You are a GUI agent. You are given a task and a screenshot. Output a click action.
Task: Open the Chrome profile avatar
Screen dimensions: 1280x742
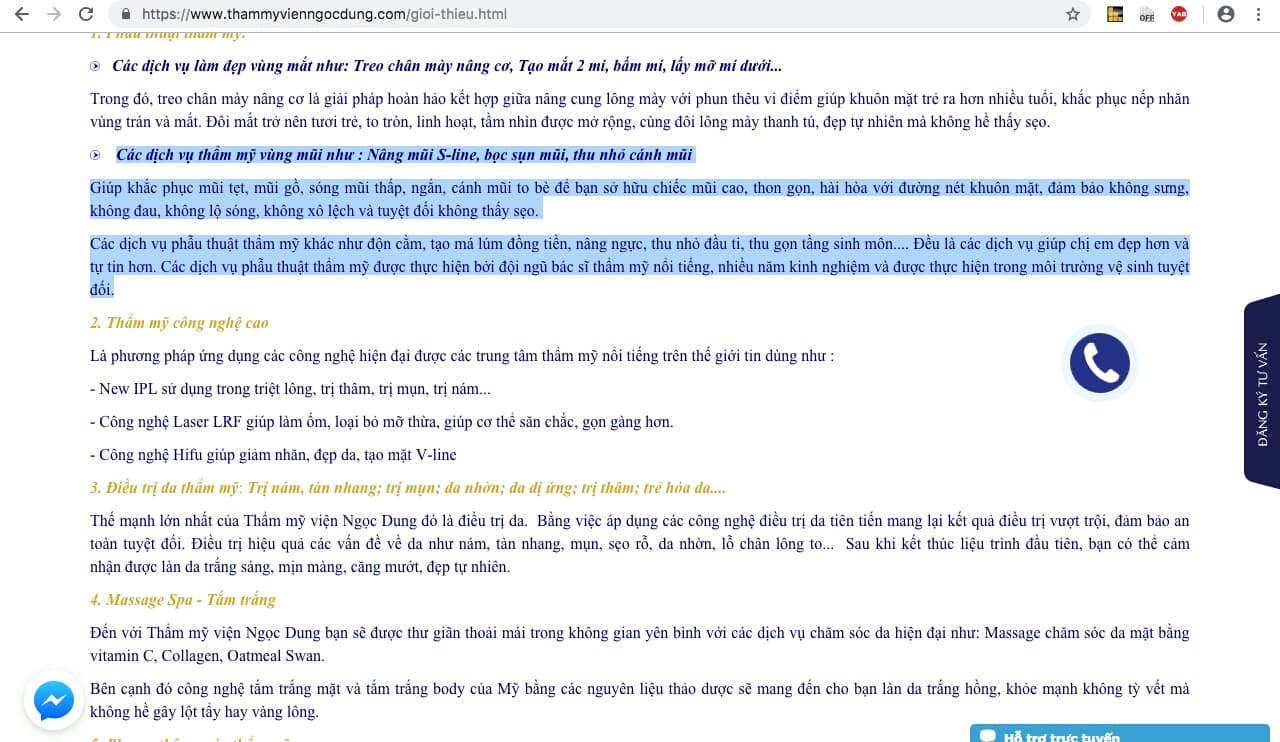[1225, 14]
